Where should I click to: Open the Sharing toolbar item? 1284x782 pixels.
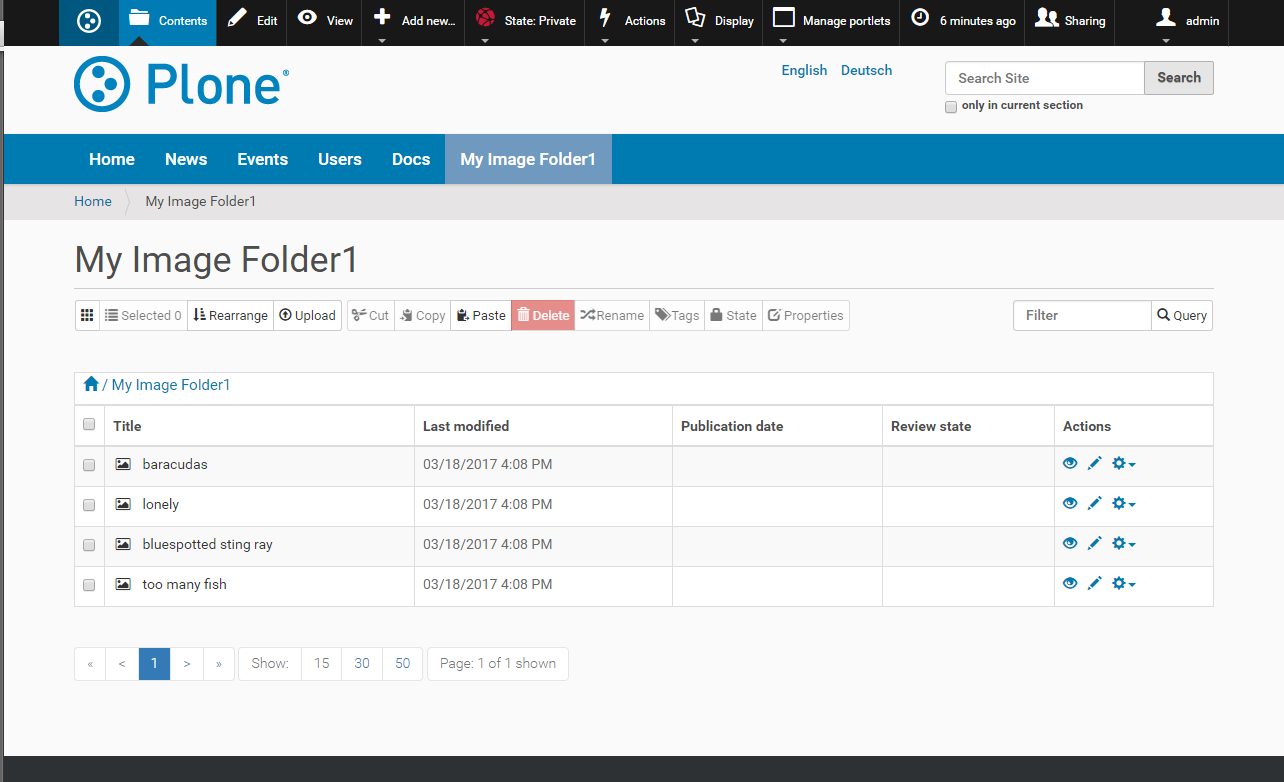point(1070,21)
